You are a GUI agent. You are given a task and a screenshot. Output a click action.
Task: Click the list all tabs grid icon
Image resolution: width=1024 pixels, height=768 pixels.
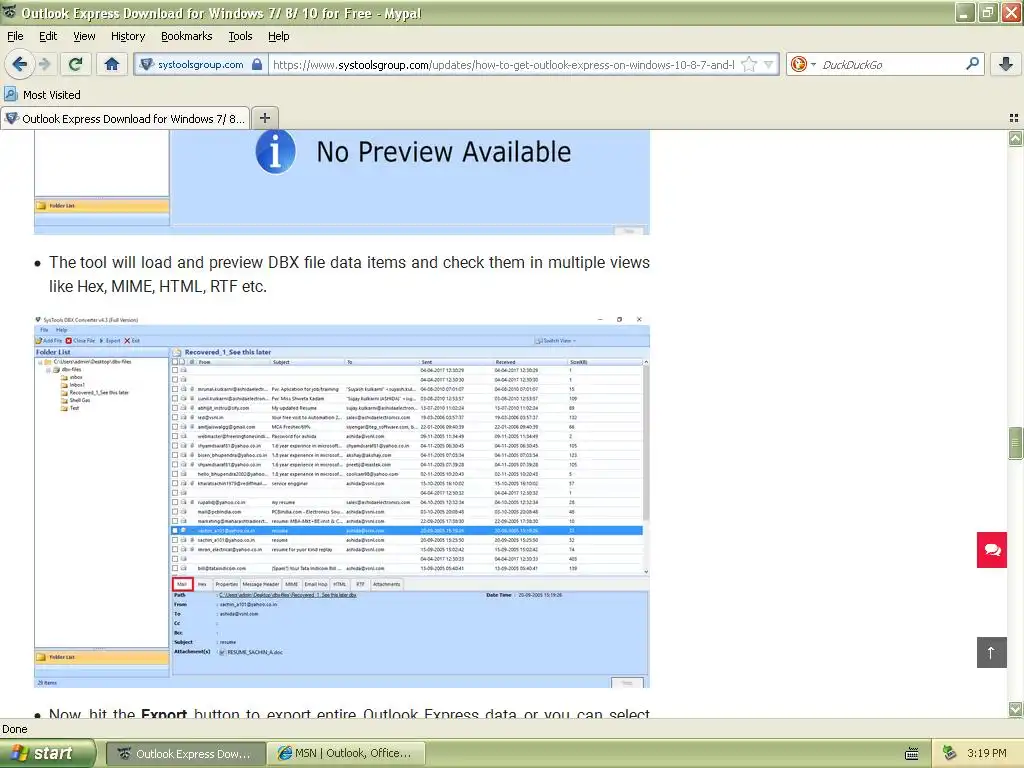pos(1014,118)
